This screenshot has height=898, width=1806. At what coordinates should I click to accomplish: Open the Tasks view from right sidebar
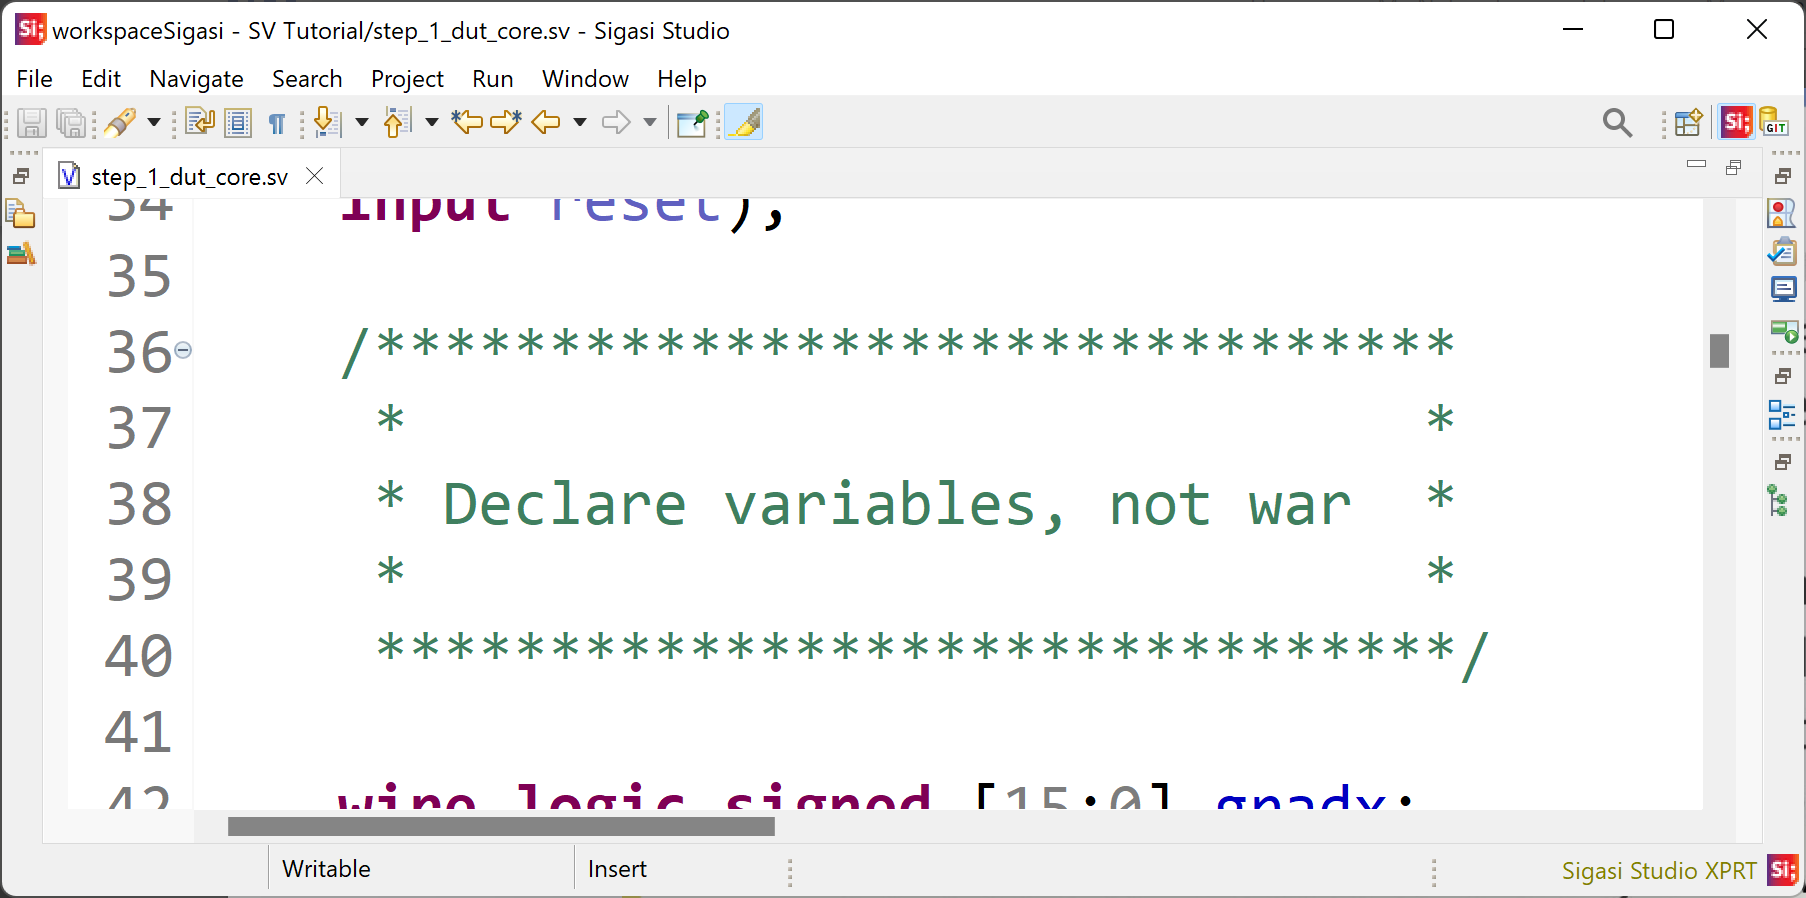pos(1782,251)
